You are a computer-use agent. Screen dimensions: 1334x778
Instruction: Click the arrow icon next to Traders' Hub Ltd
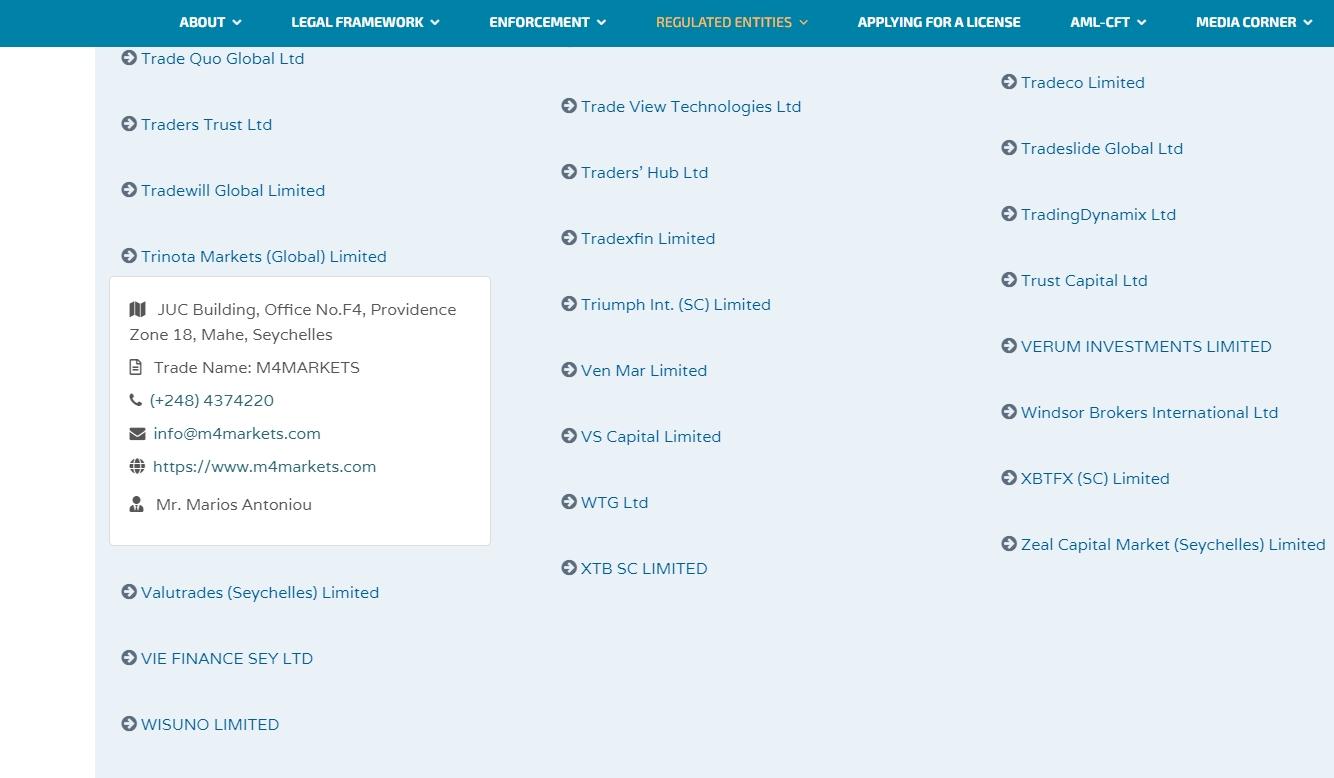[x=569, y=172]
